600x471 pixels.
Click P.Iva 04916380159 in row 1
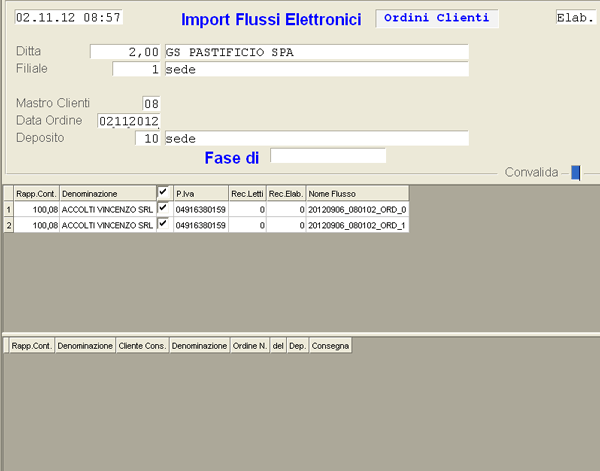[x=201, y=209]
